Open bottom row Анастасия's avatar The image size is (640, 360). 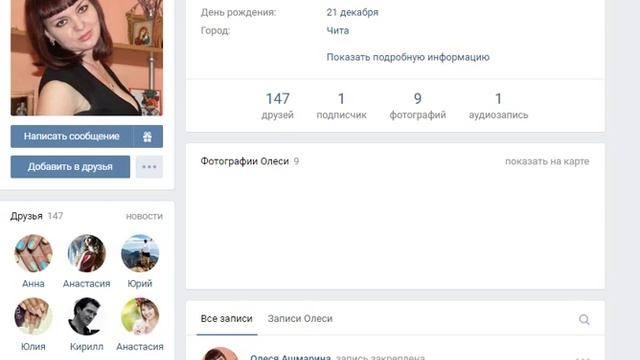click(140, 316)
